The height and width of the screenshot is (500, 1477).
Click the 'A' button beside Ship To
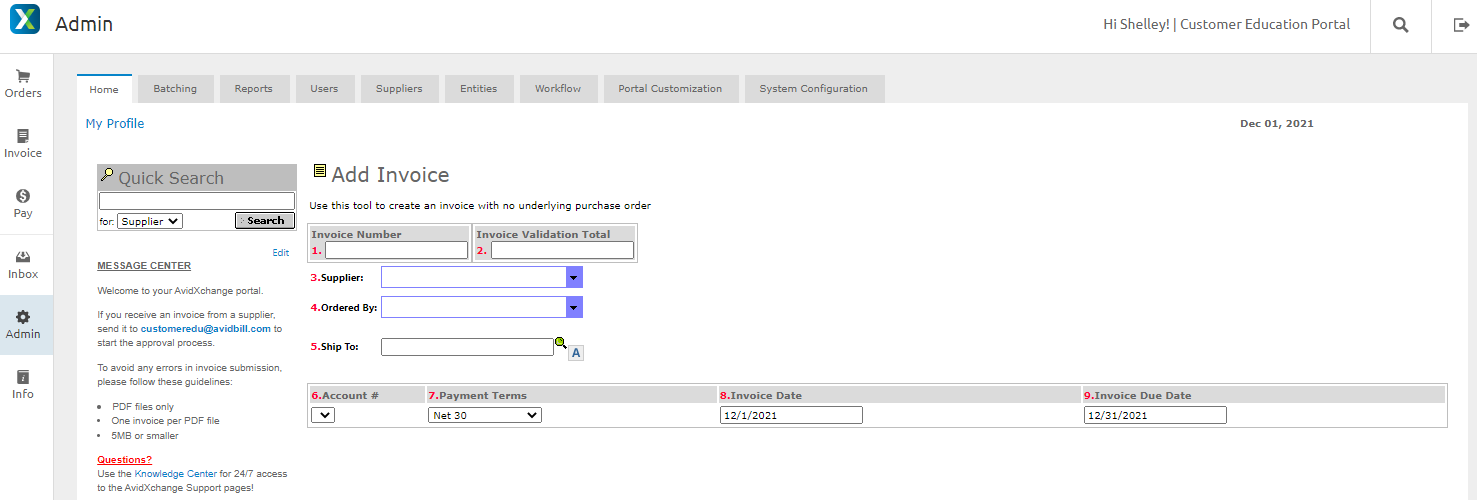click(x=576, y=352)
